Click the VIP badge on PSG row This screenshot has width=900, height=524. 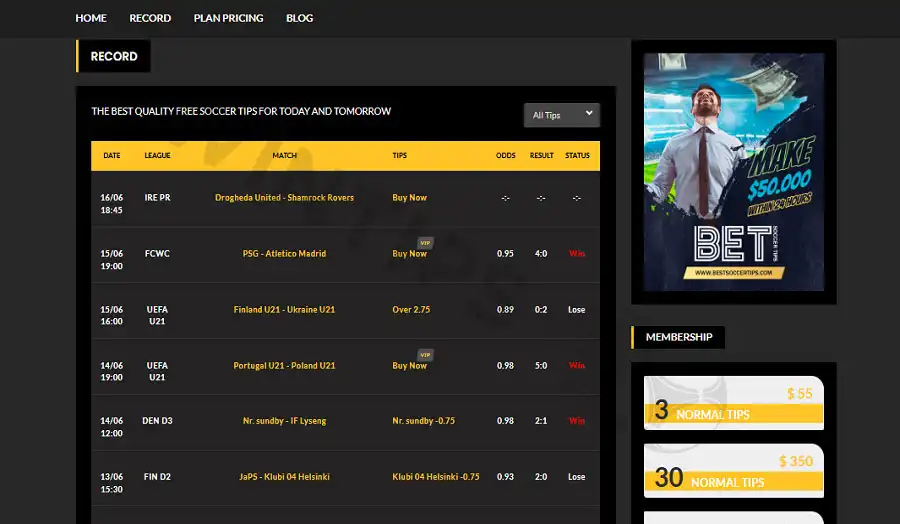[425, 243]
